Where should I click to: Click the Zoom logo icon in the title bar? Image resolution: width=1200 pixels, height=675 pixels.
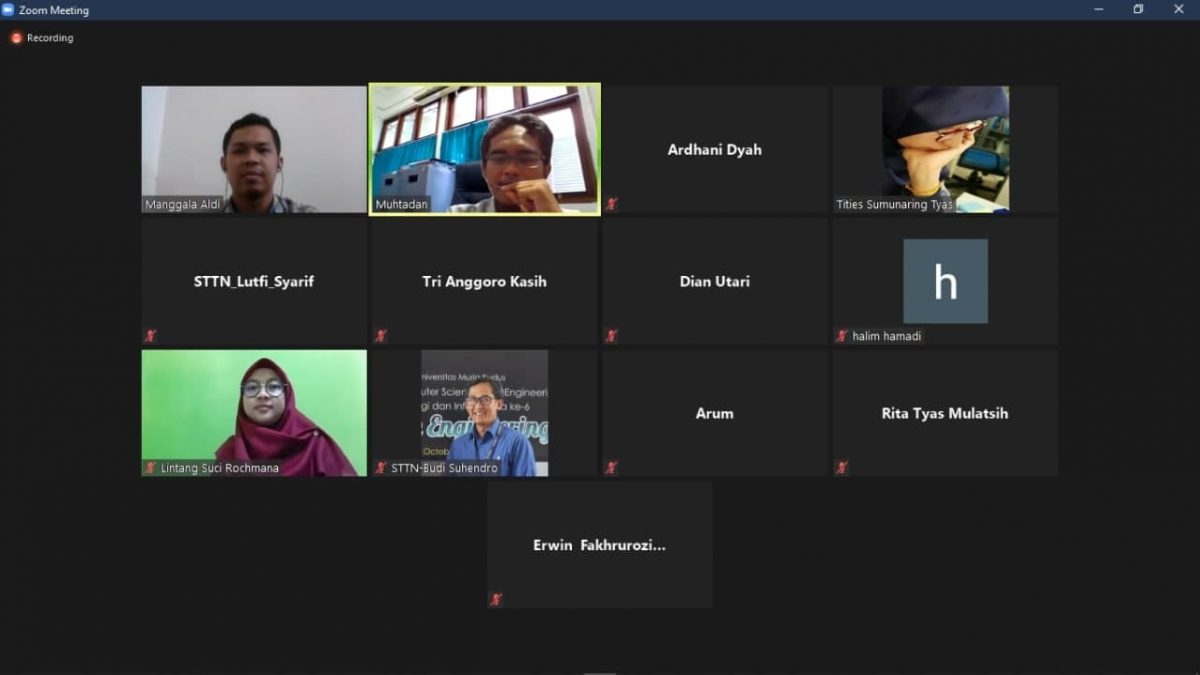8,10
